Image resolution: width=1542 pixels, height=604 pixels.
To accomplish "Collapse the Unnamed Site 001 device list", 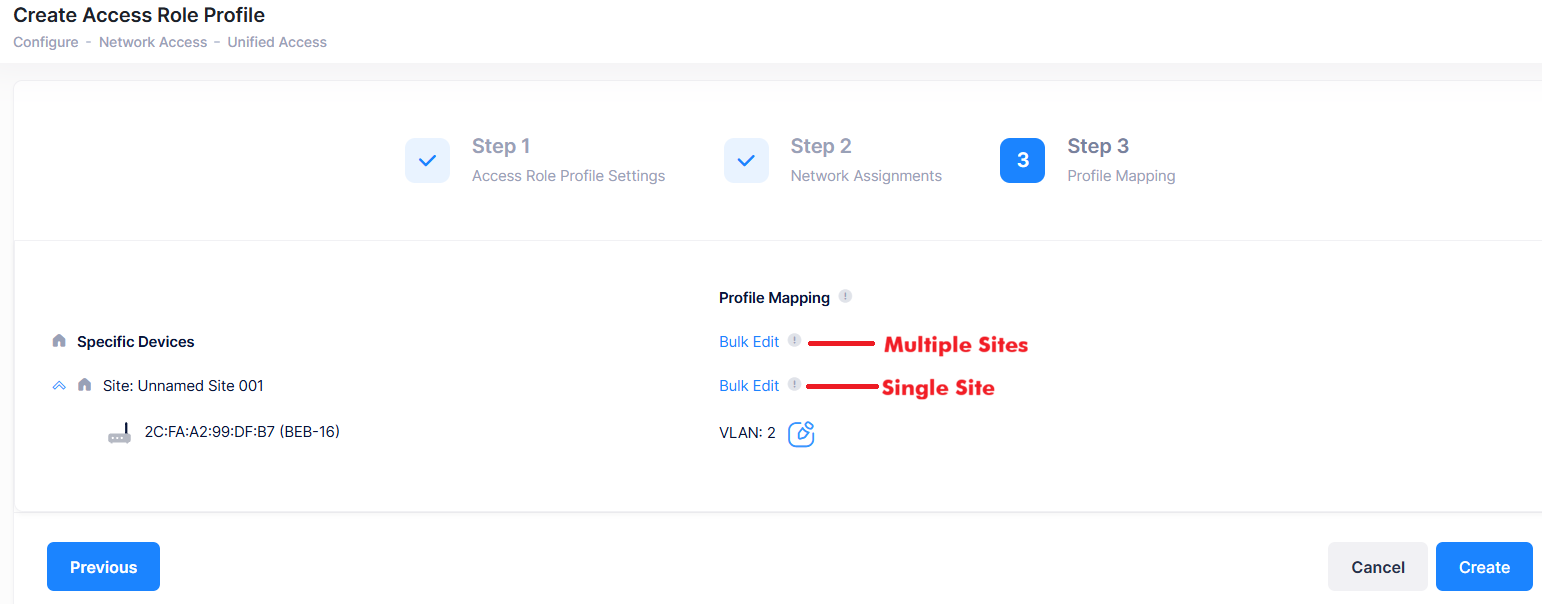I will 58,385.
